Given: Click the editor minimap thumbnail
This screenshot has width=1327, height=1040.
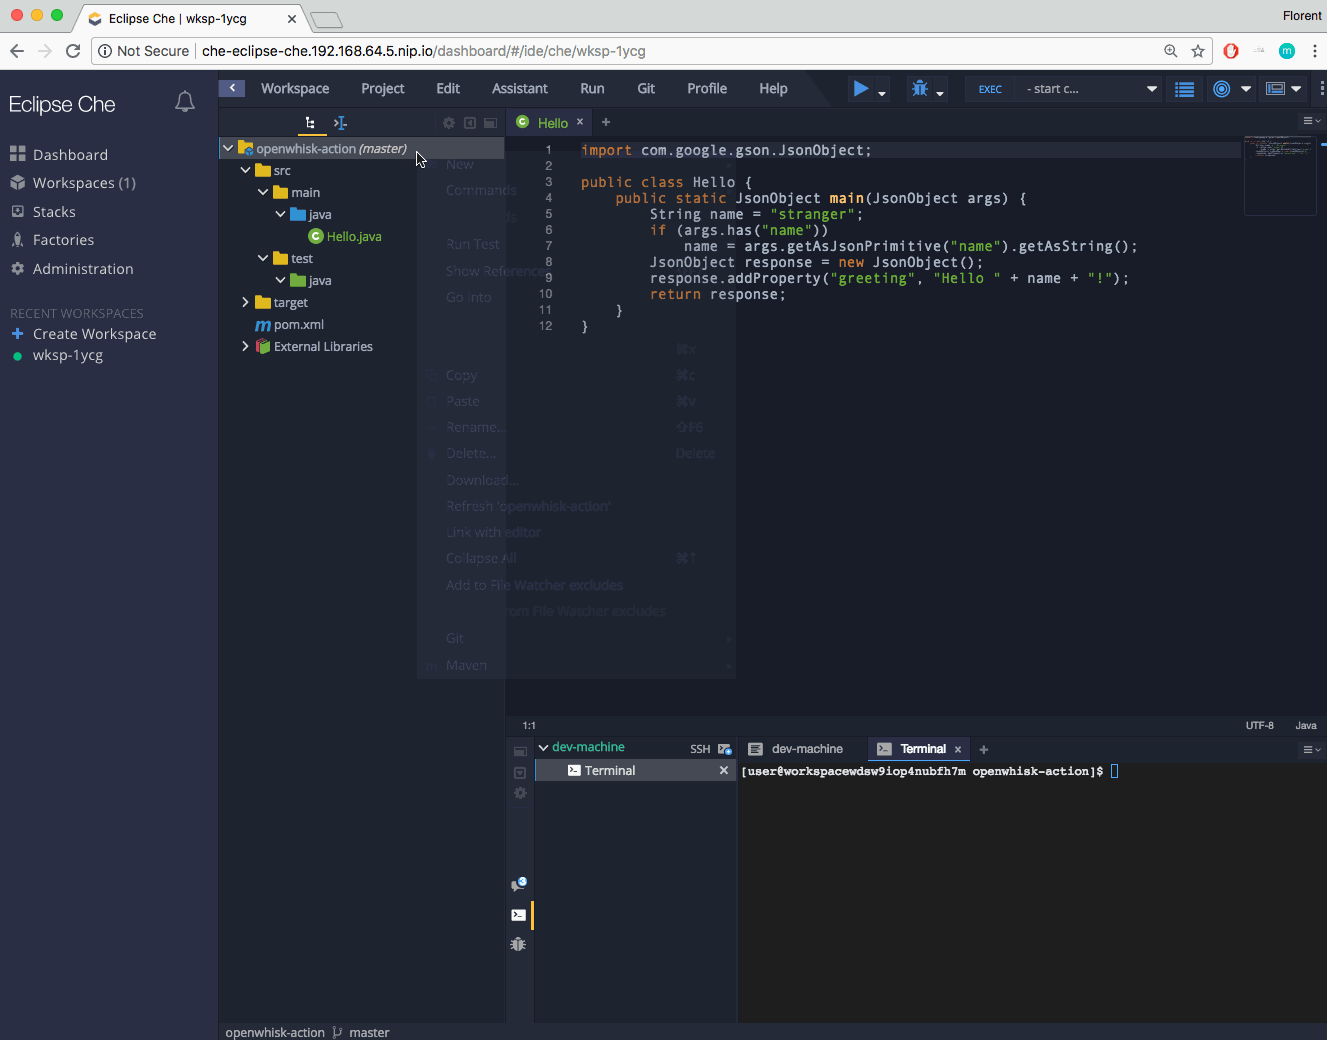Looking at the screenshot, I should (x=1280, y=175).
